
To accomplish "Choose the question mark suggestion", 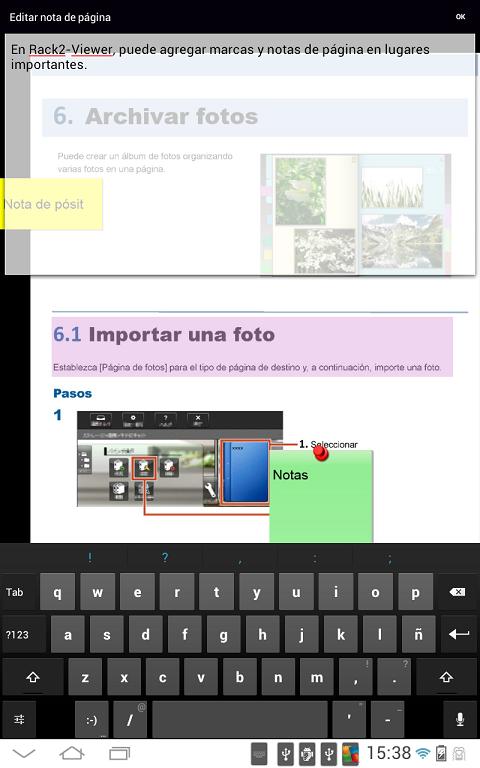I will click(x=165, y=557).
